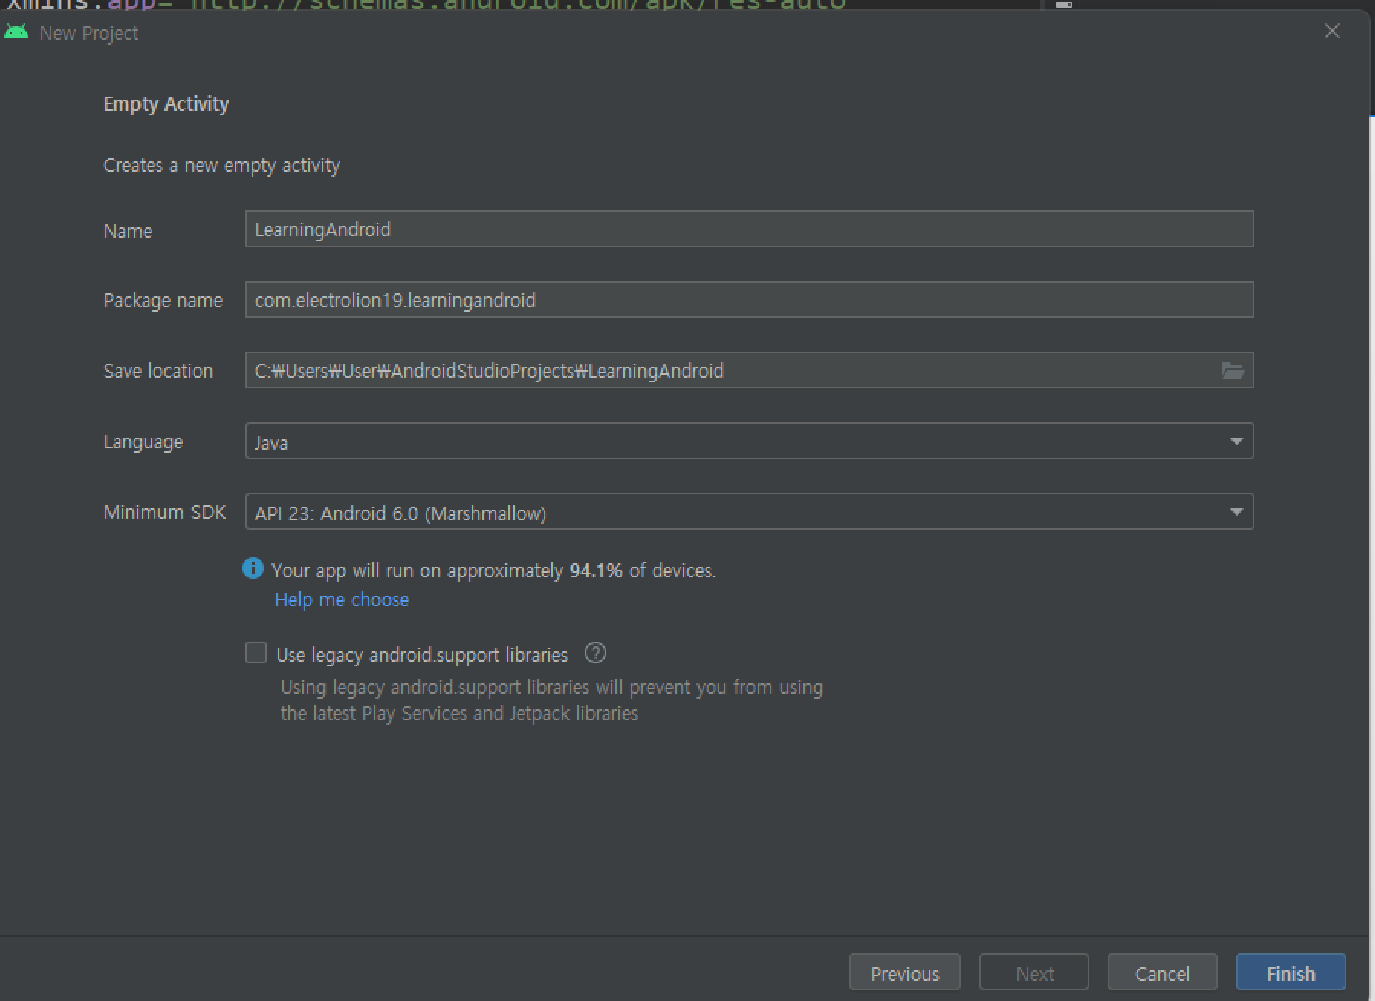Screen dimensions: 1375x1001
Task: Open the Help me choose link
Action: click(342, 599)
